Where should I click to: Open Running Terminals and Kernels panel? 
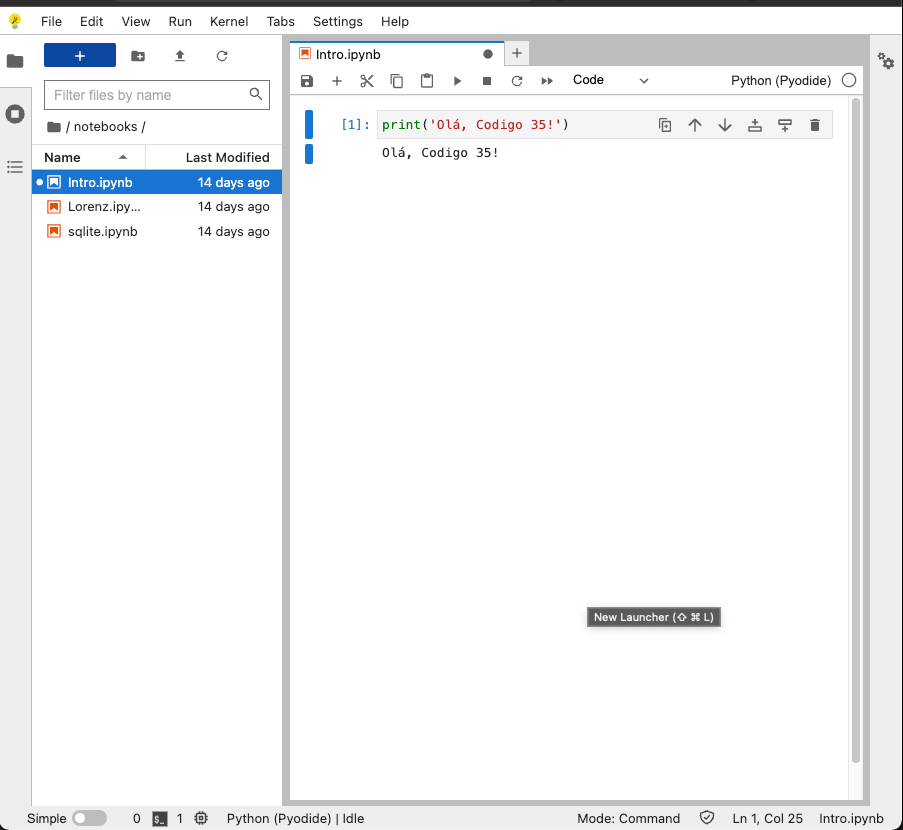15,113
